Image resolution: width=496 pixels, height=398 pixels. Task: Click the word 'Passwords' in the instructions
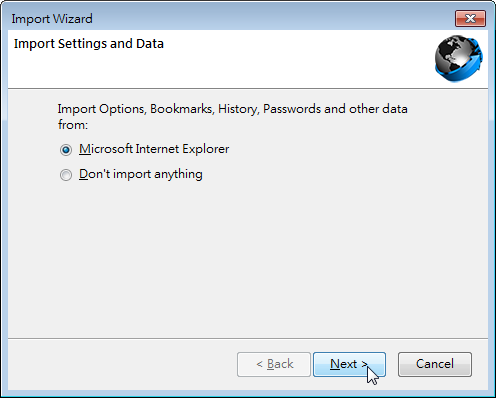292,109
